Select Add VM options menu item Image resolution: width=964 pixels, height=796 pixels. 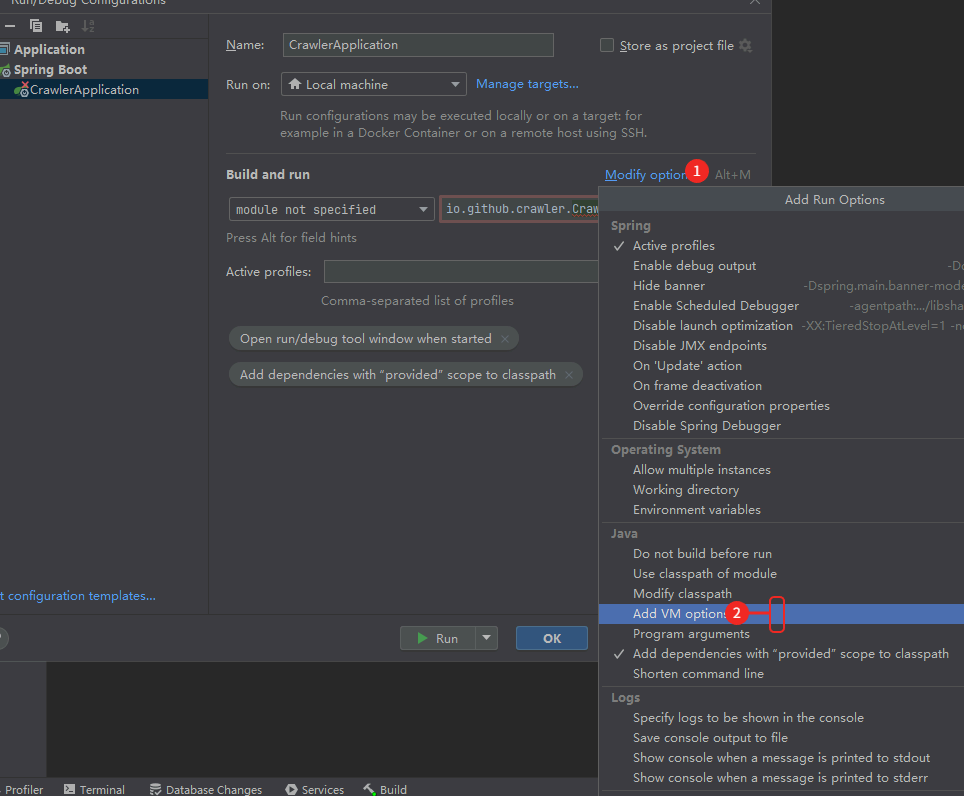[781, 614]
